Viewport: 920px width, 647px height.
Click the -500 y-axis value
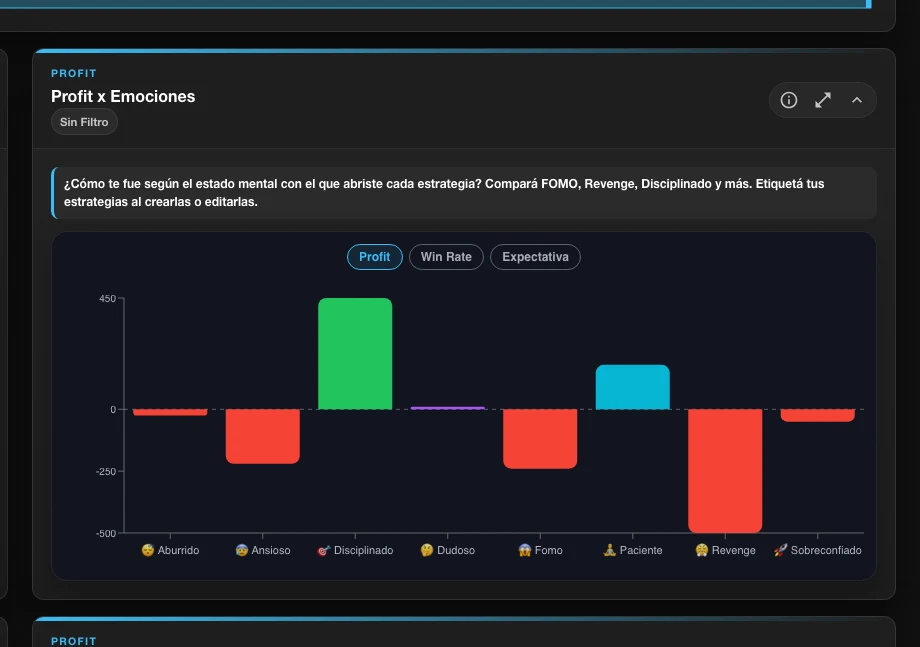click(106, 533)
